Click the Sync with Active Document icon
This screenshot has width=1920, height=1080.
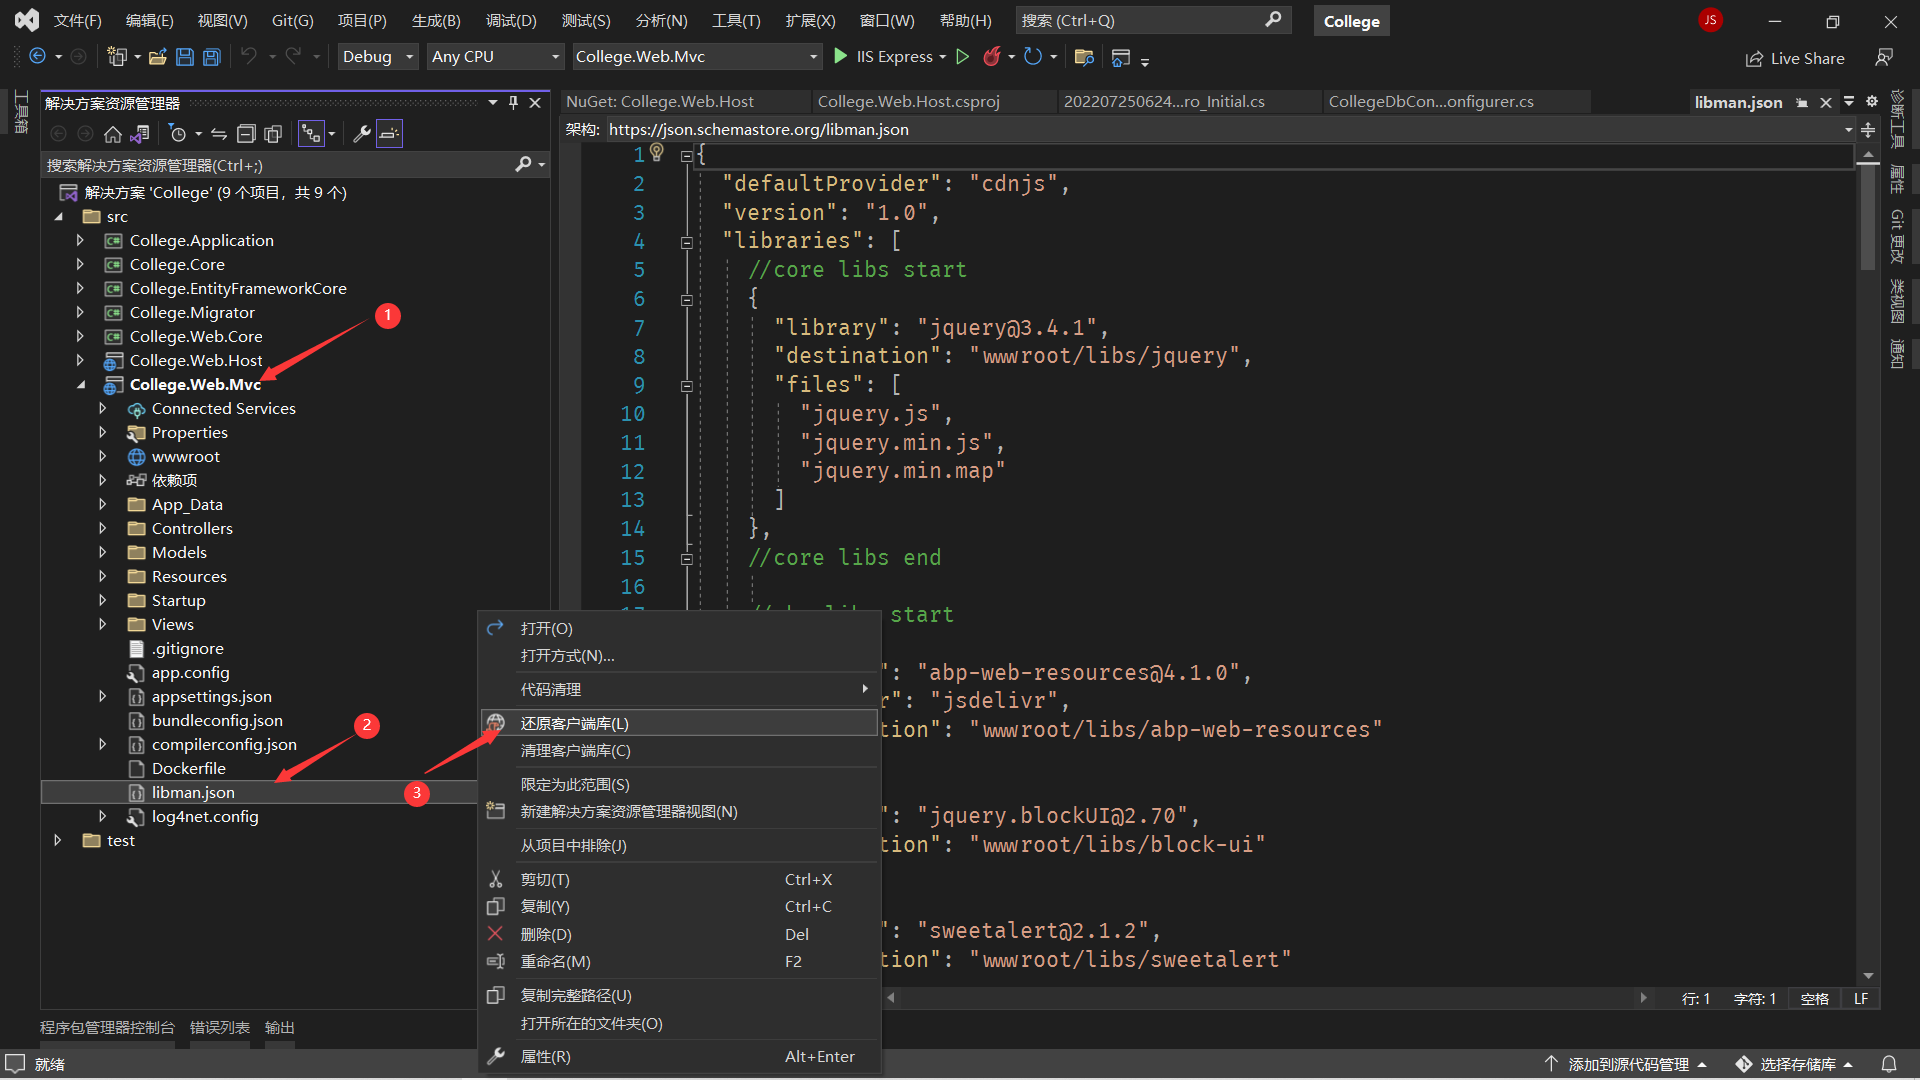[219, 134]
